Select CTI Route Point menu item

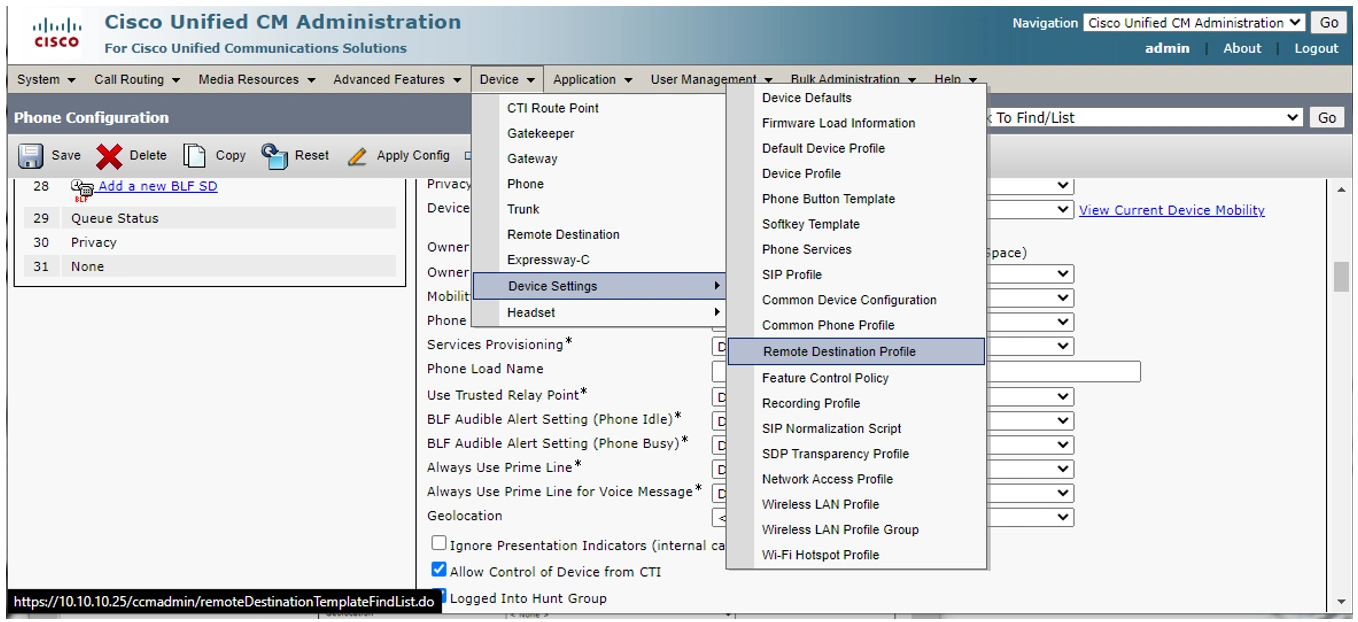click(x=553, y=108)
